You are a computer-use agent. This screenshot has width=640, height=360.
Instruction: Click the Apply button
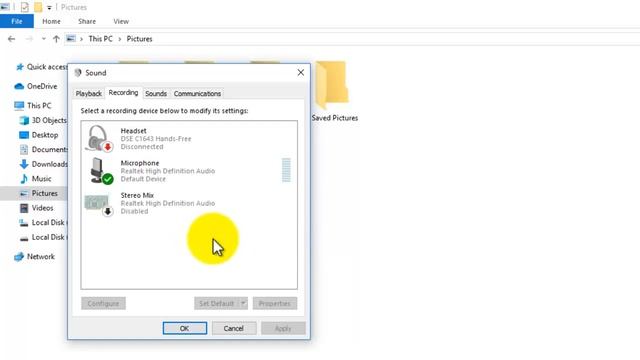click(283, 328)
